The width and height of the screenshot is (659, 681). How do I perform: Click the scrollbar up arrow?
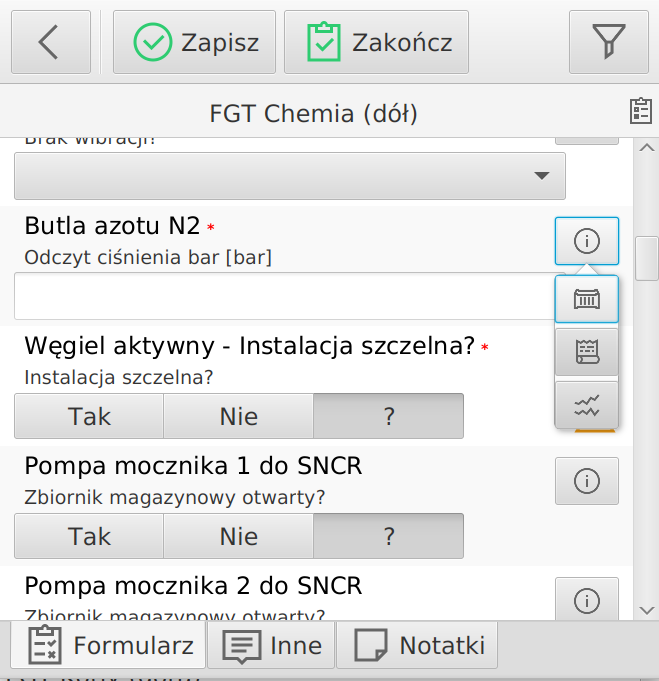tap(647, 148)
